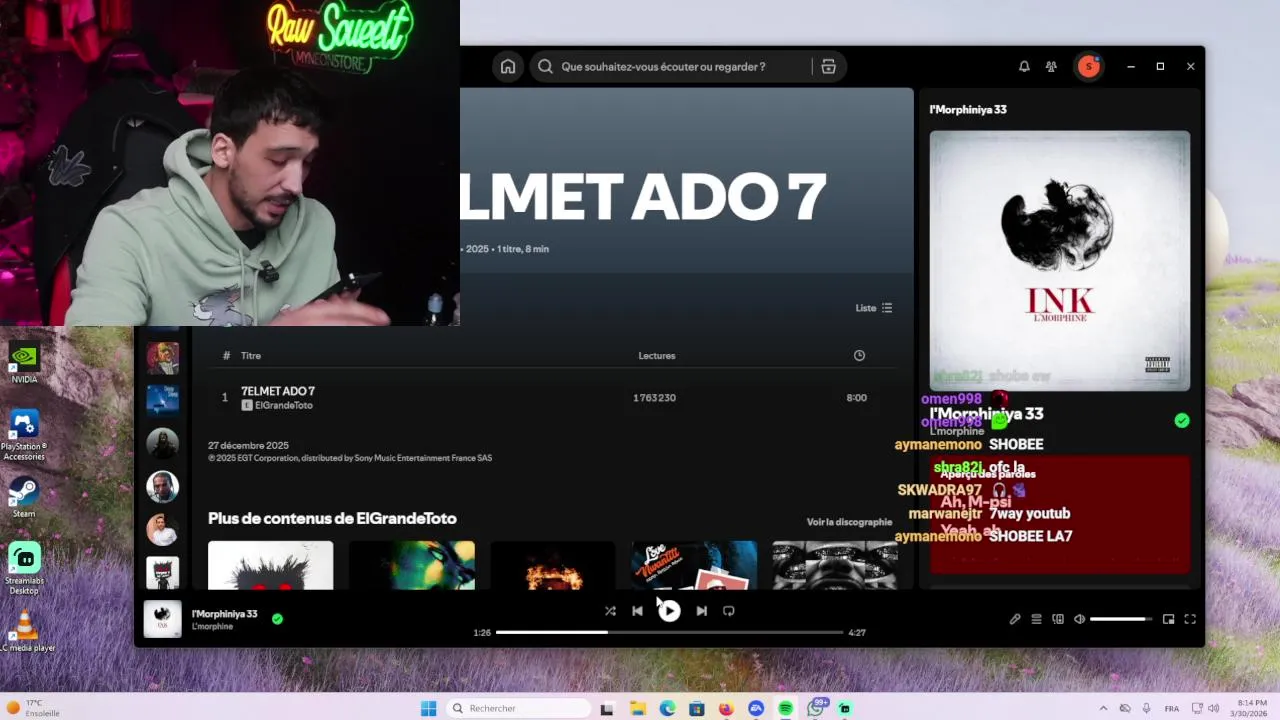Launch Steam from the desktop
The height and width of the screenshot is (720, 1280).
(24, 497)
